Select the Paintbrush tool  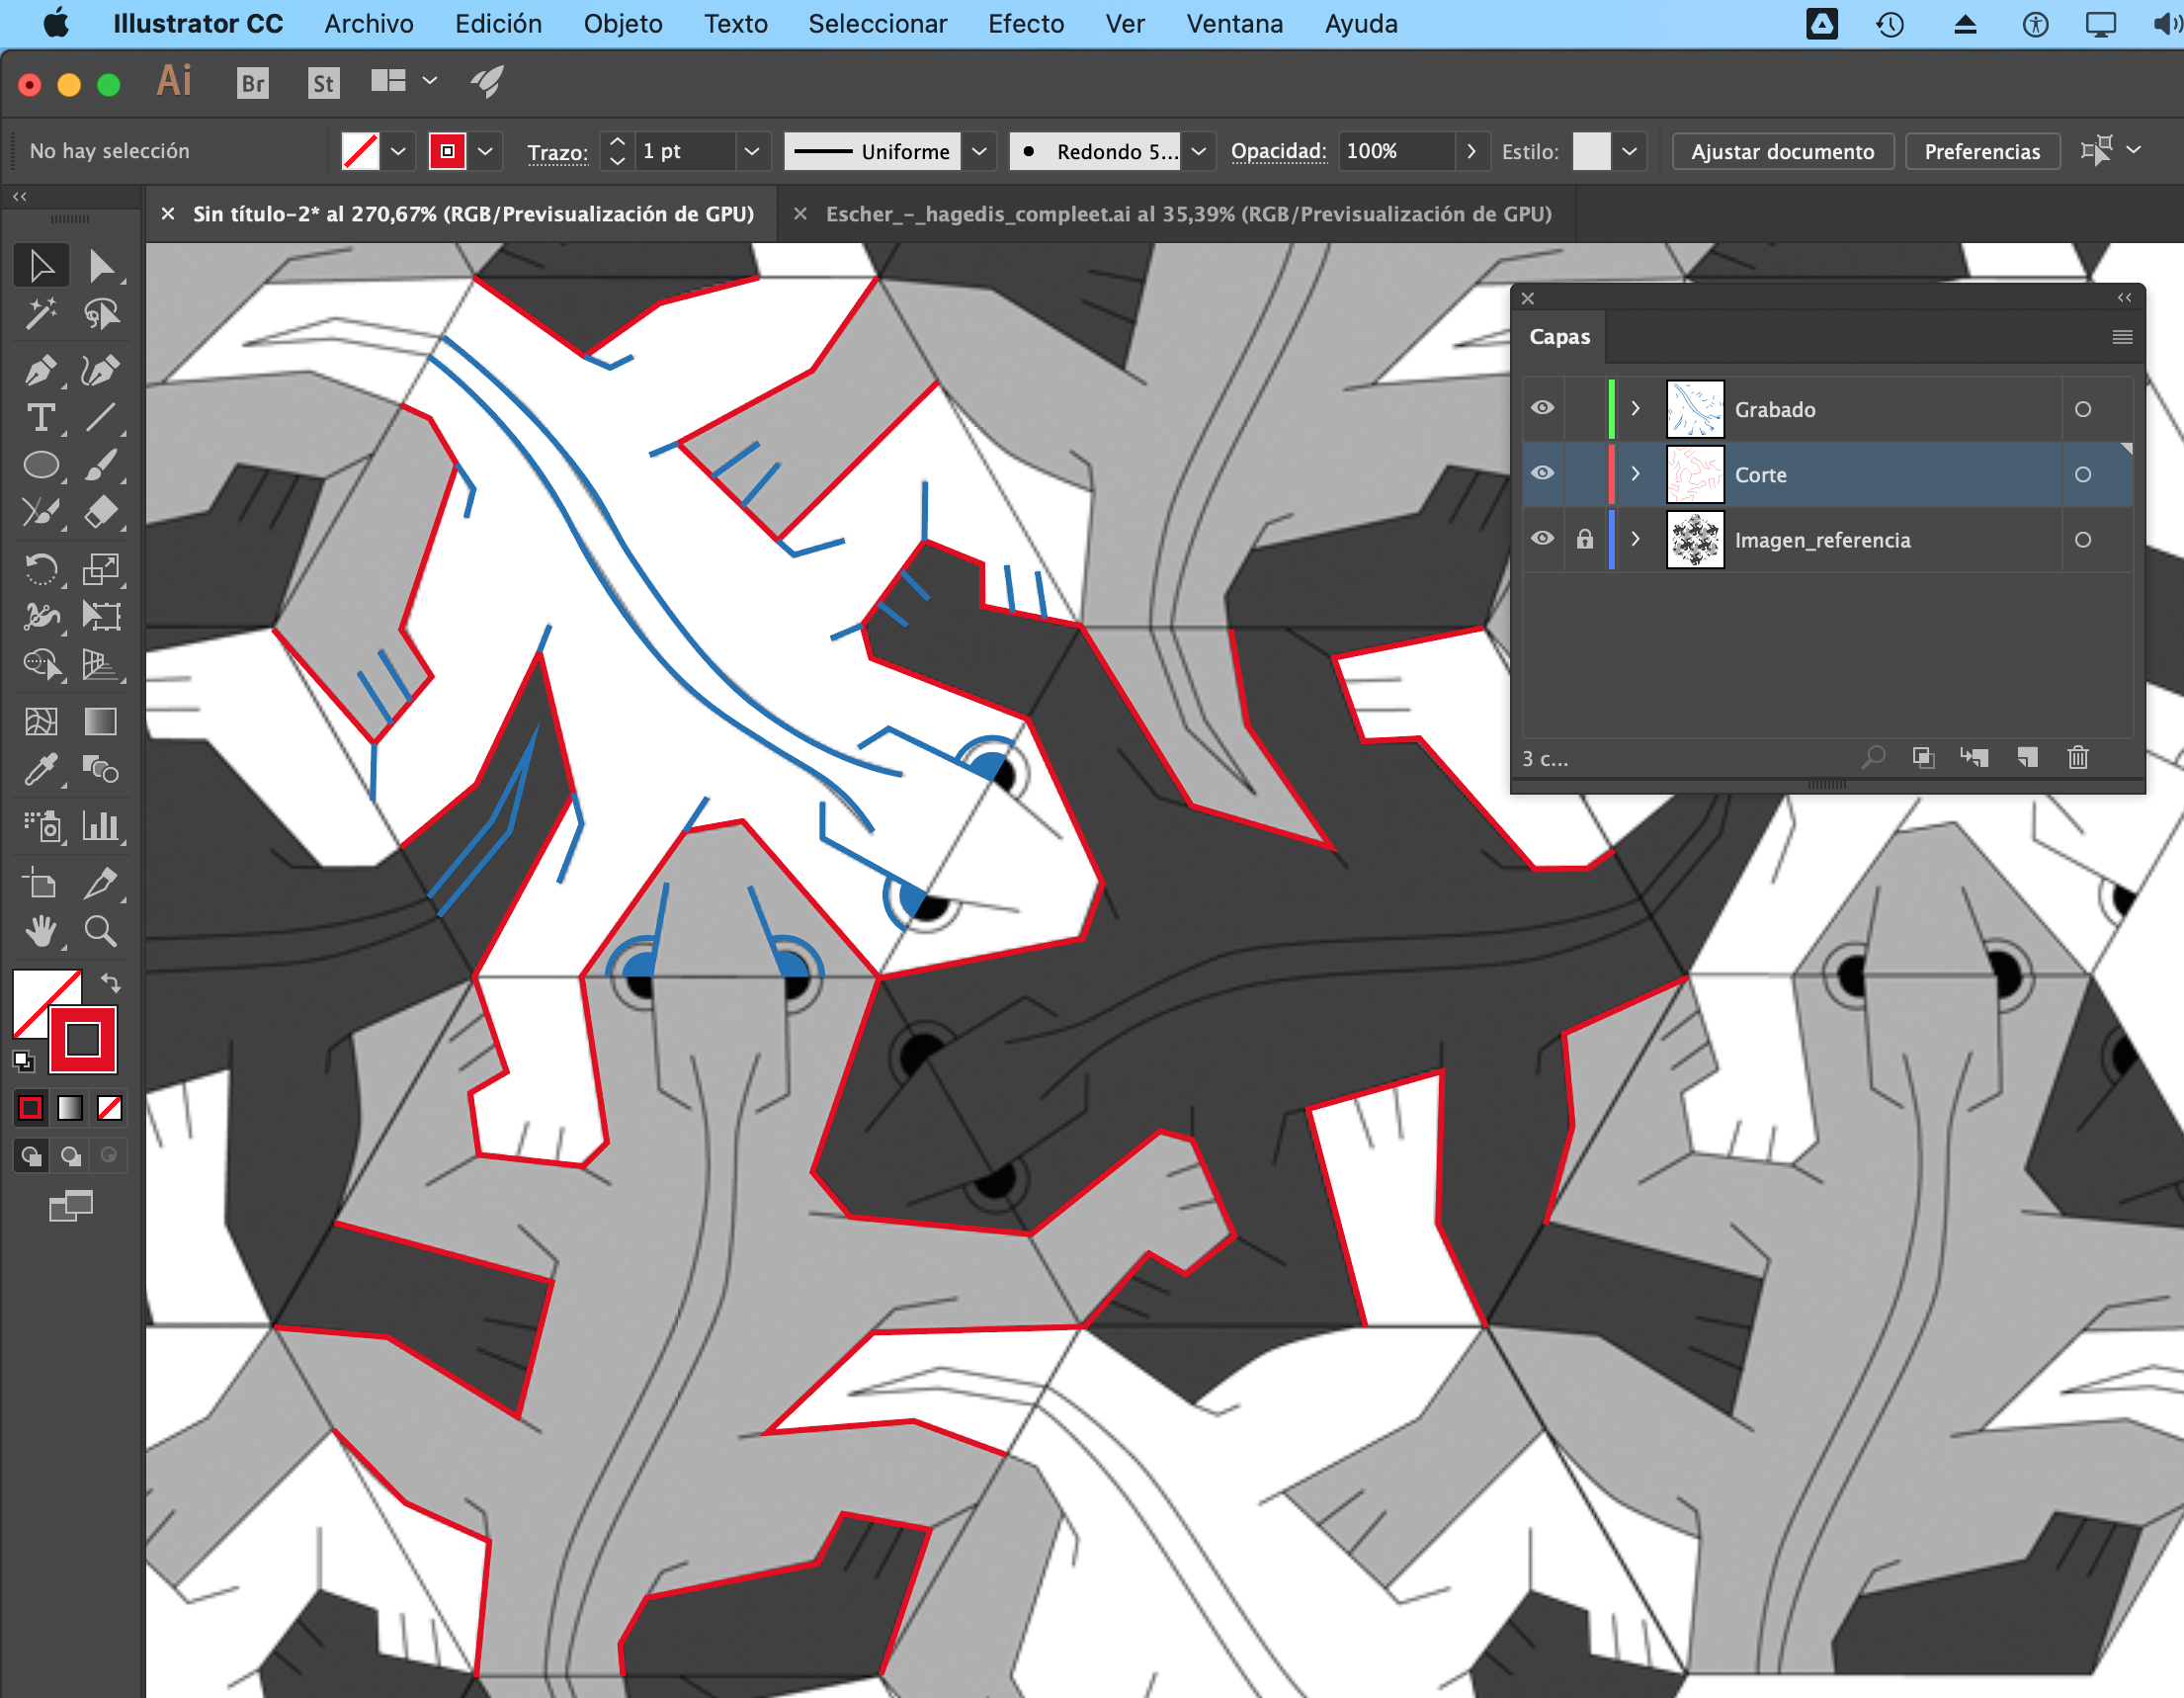coord(100,465)
